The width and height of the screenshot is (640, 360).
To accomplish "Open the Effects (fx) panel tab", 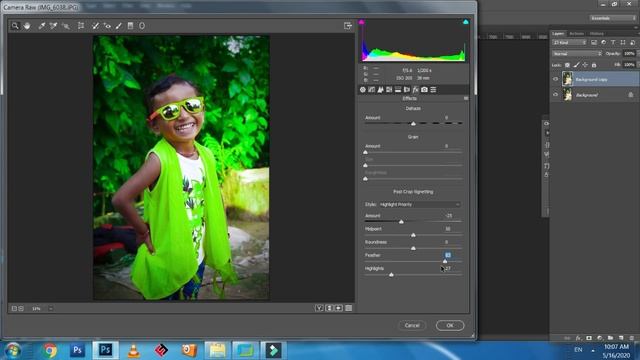I will [416, 89].
